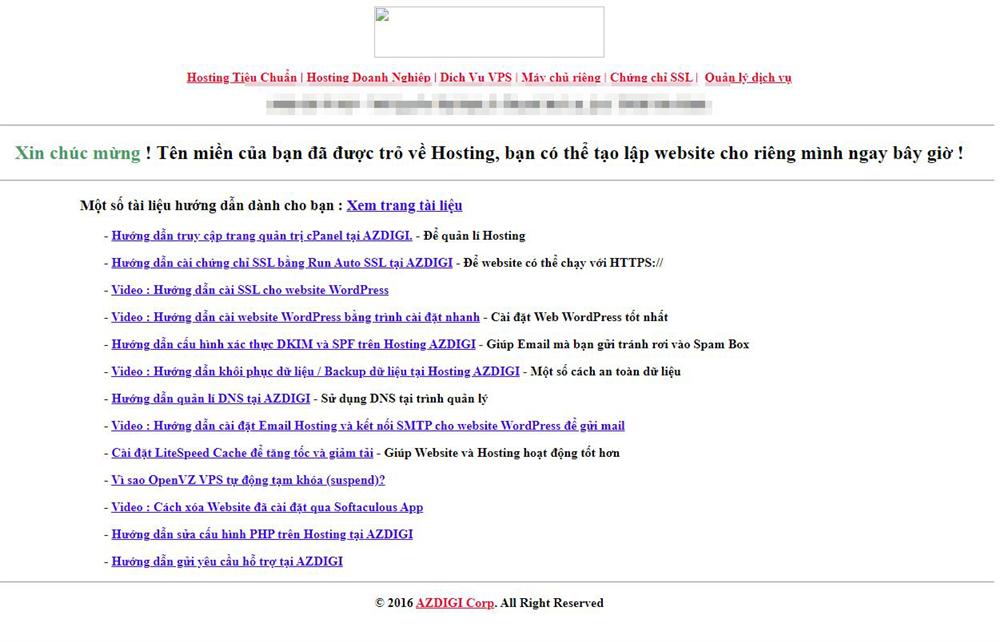Go to Dịch Vụ VPS page
The image size is (1000, 642).
click(x=476, y=78)
